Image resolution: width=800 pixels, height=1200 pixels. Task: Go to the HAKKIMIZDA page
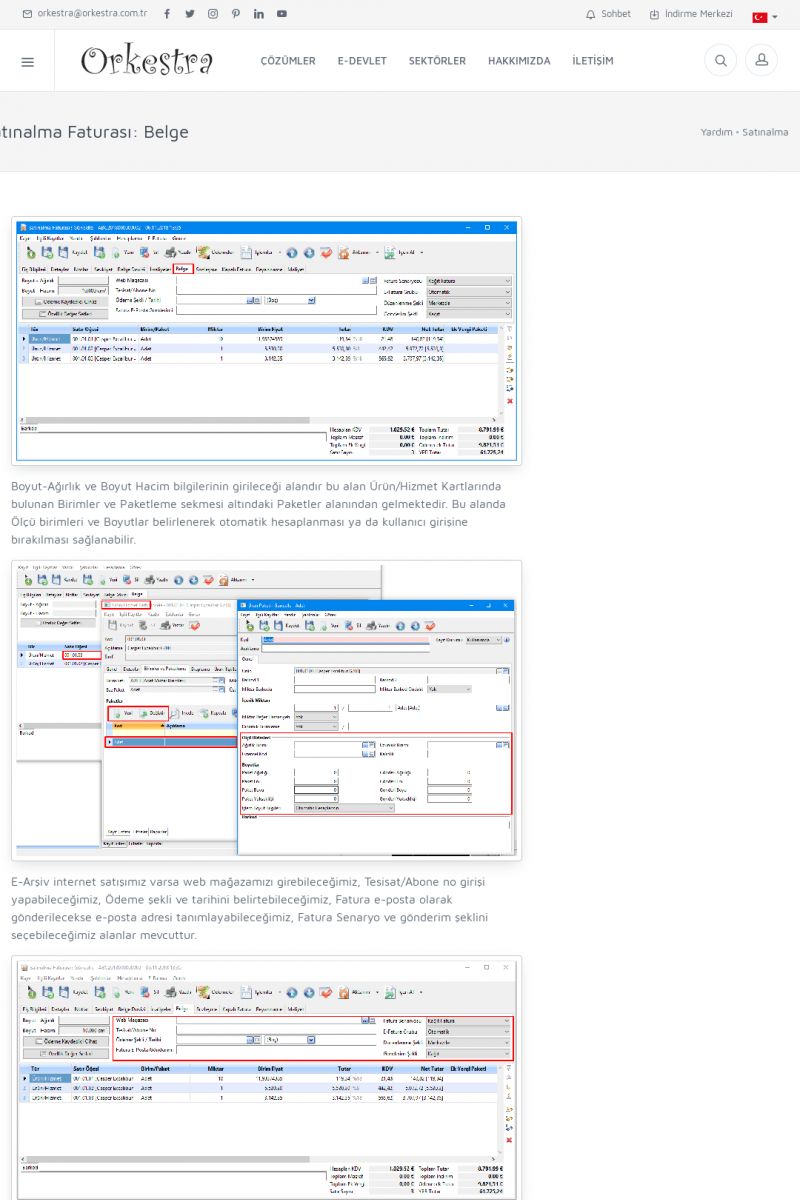(x=519, y=61)
